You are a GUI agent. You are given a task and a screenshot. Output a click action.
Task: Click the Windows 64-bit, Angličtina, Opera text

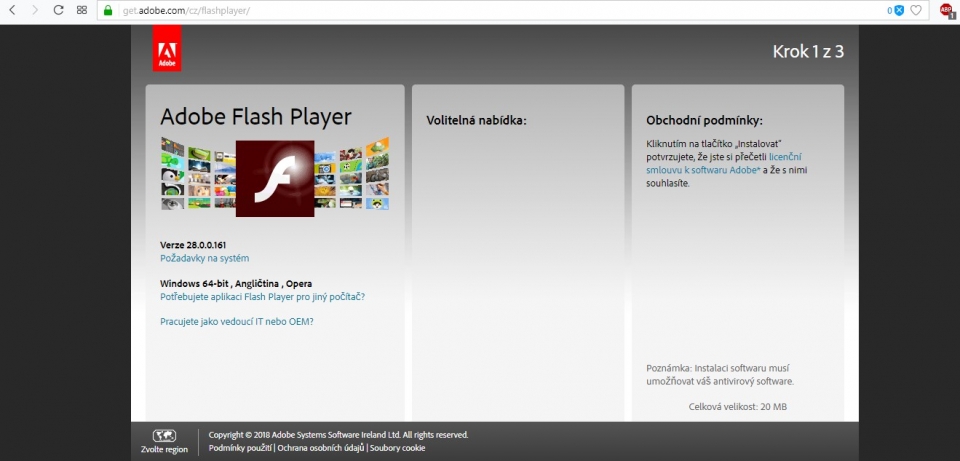[236, 283]
